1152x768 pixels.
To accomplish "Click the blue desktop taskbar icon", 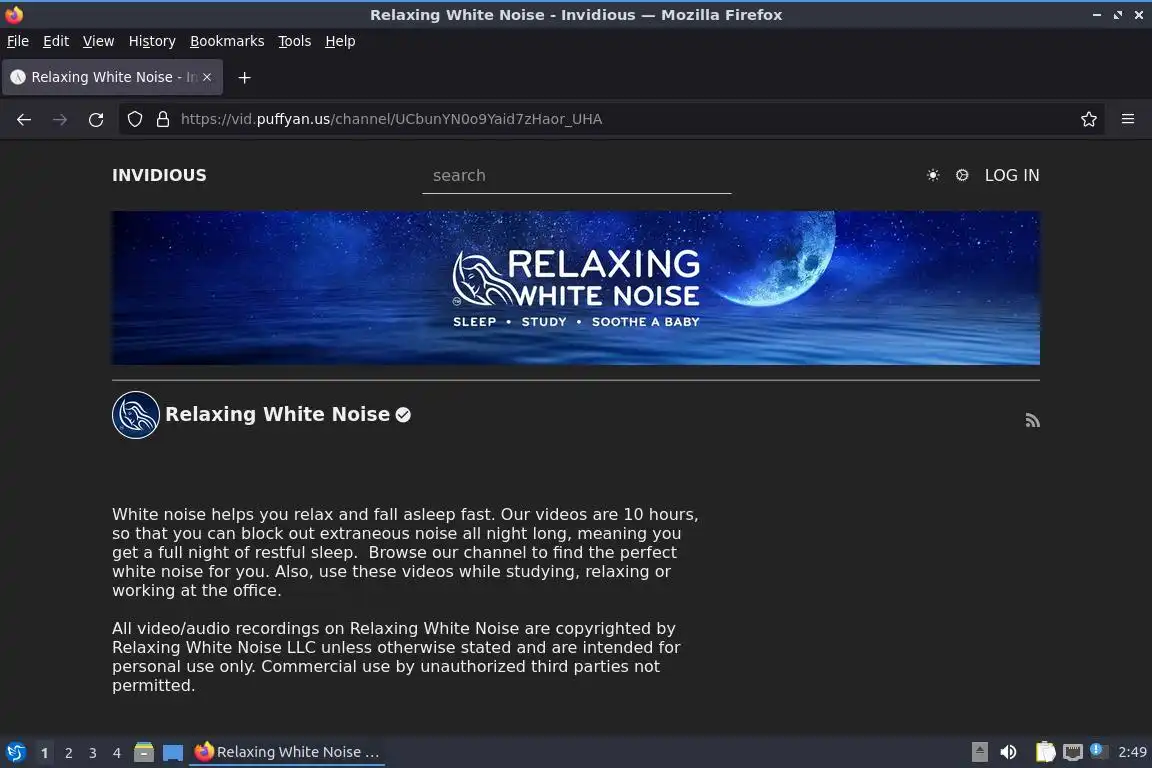I will pos(173,753).
